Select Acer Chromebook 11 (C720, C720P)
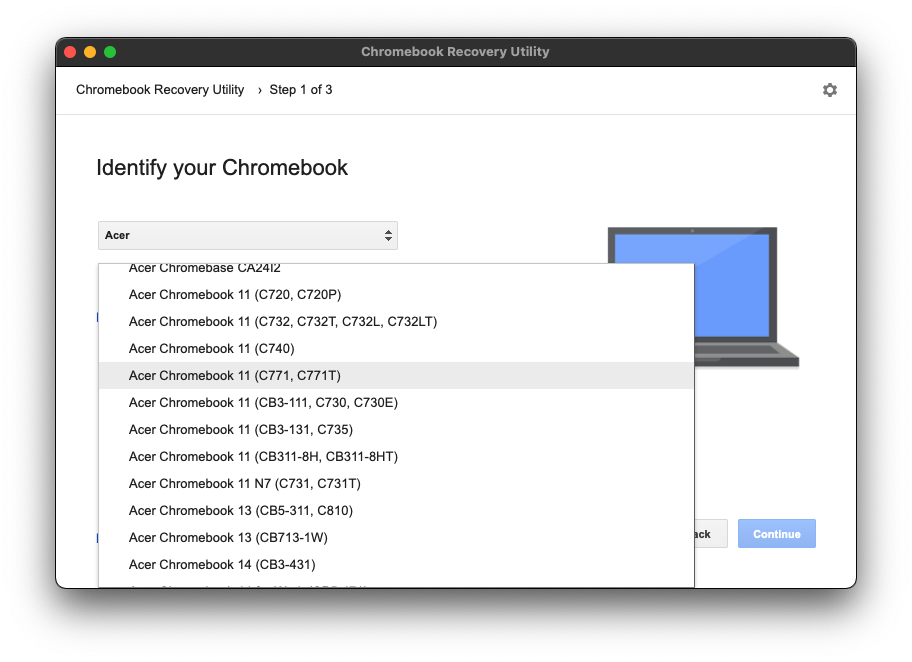The image size is (912, 662). (x=396, y=295)
